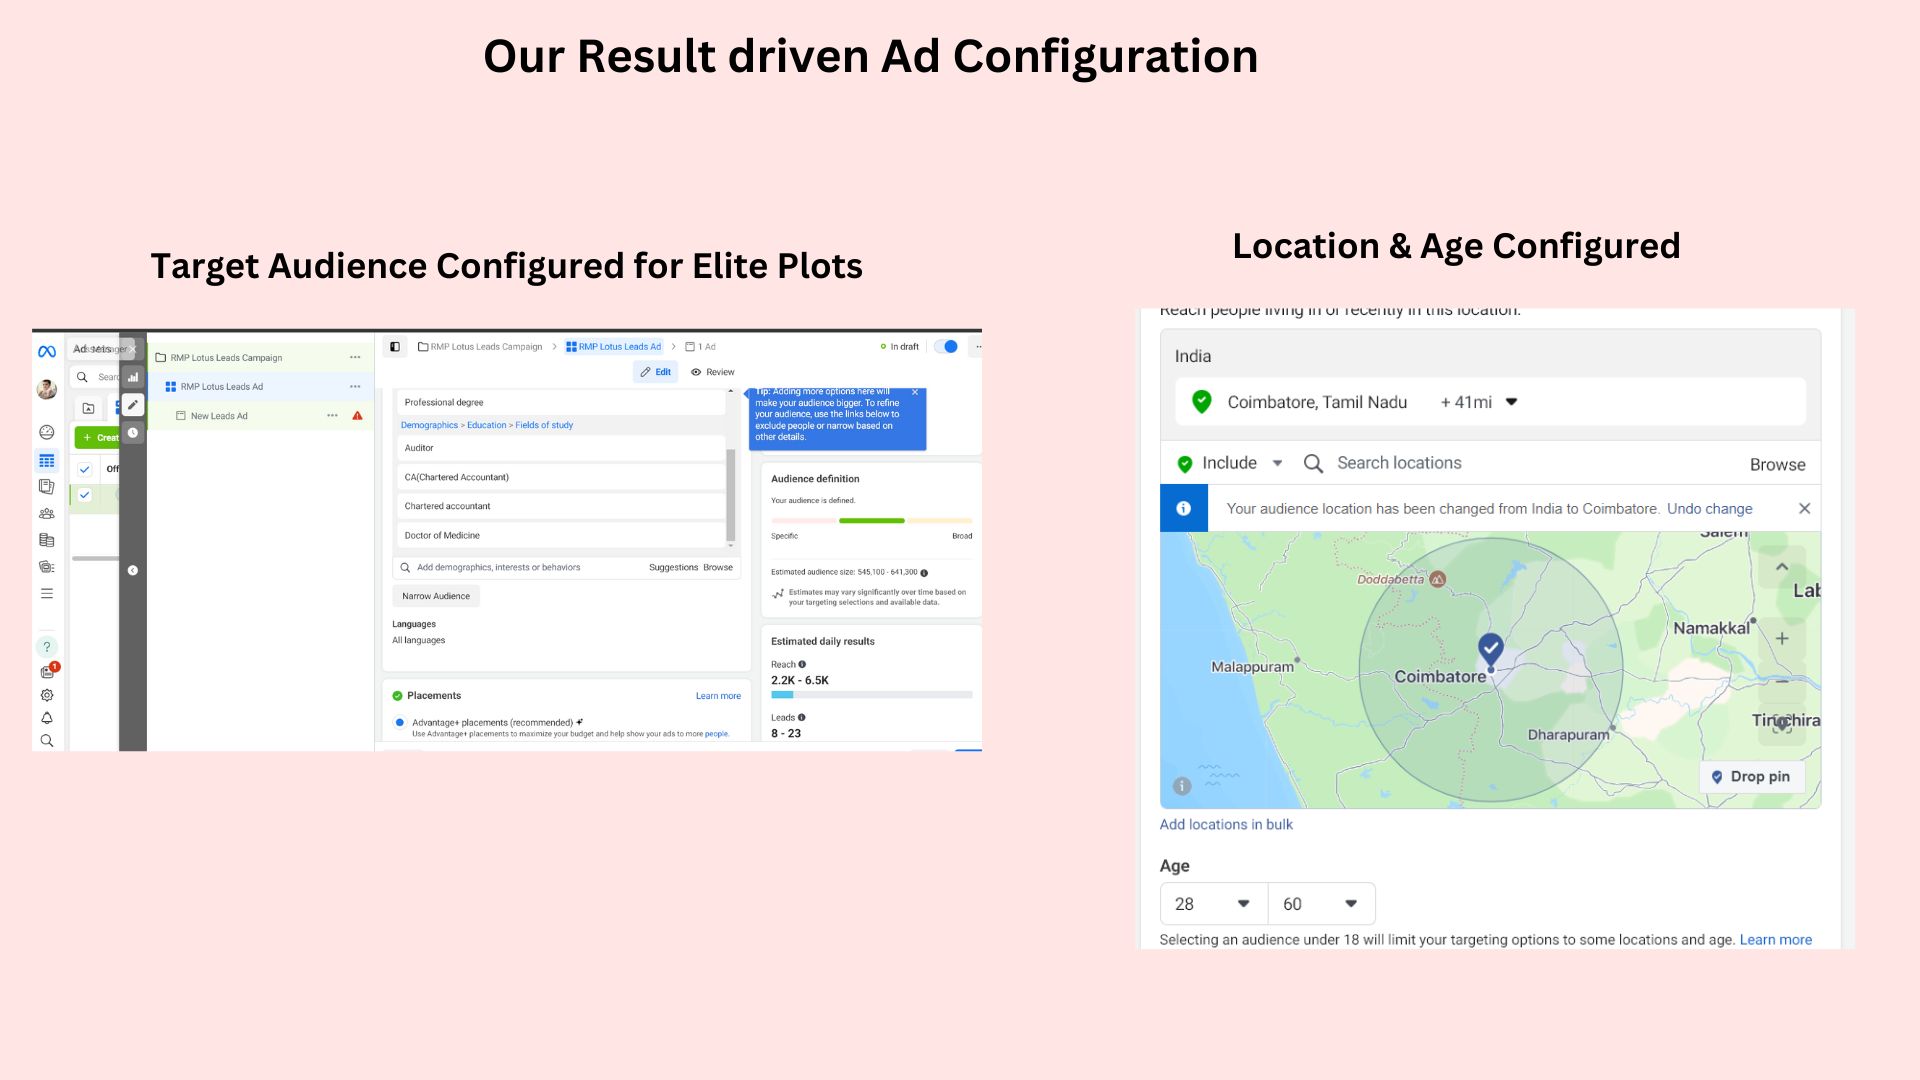
Task: Open Coimbatore radius +41mi dropdown
Action: (1479, 402)
